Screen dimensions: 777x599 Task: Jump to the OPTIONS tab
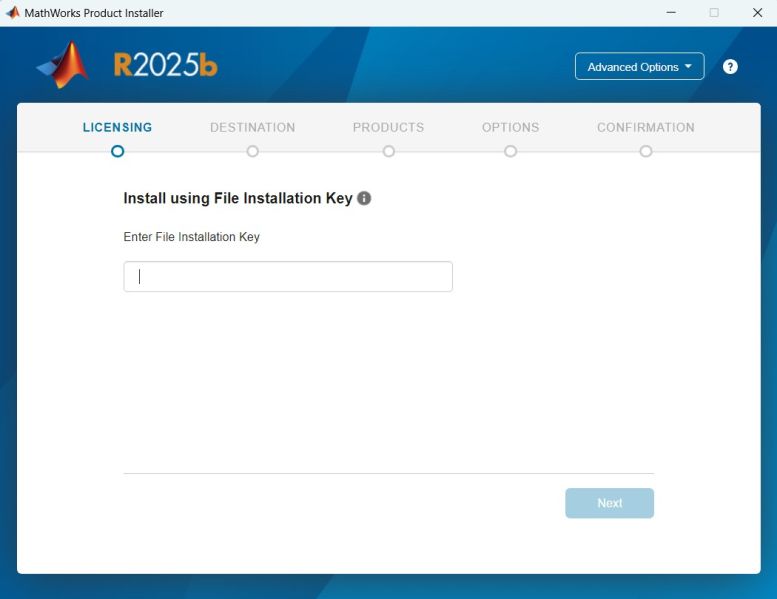510,128
